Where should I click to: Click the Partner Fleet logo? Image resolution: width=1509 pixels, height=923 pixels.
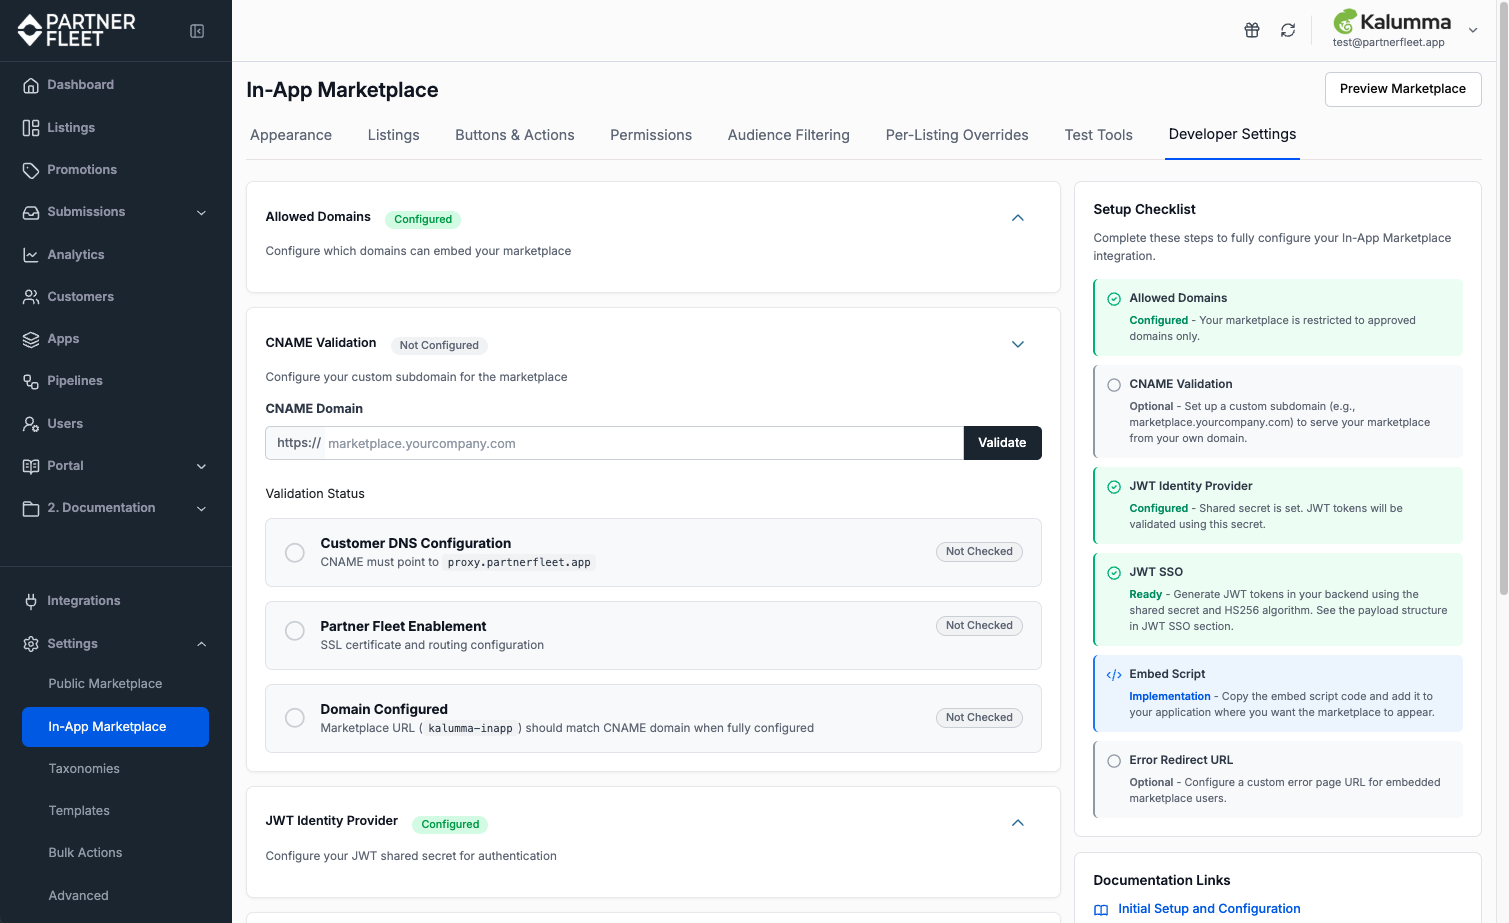tap(76, 30)
